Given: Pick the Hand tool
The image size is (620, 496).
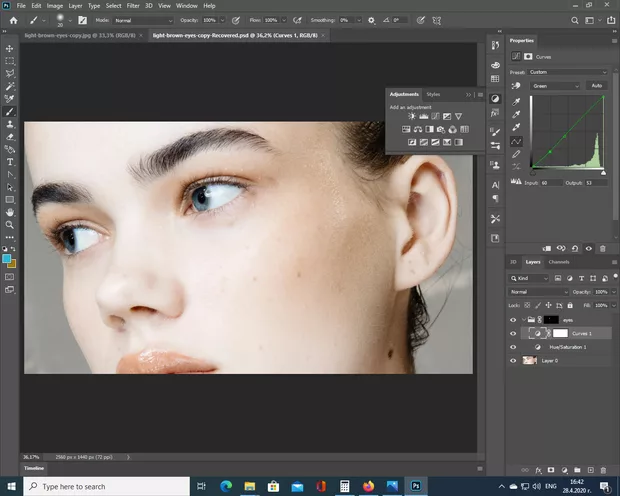Looking at the screenshot, I should (11, 212).
